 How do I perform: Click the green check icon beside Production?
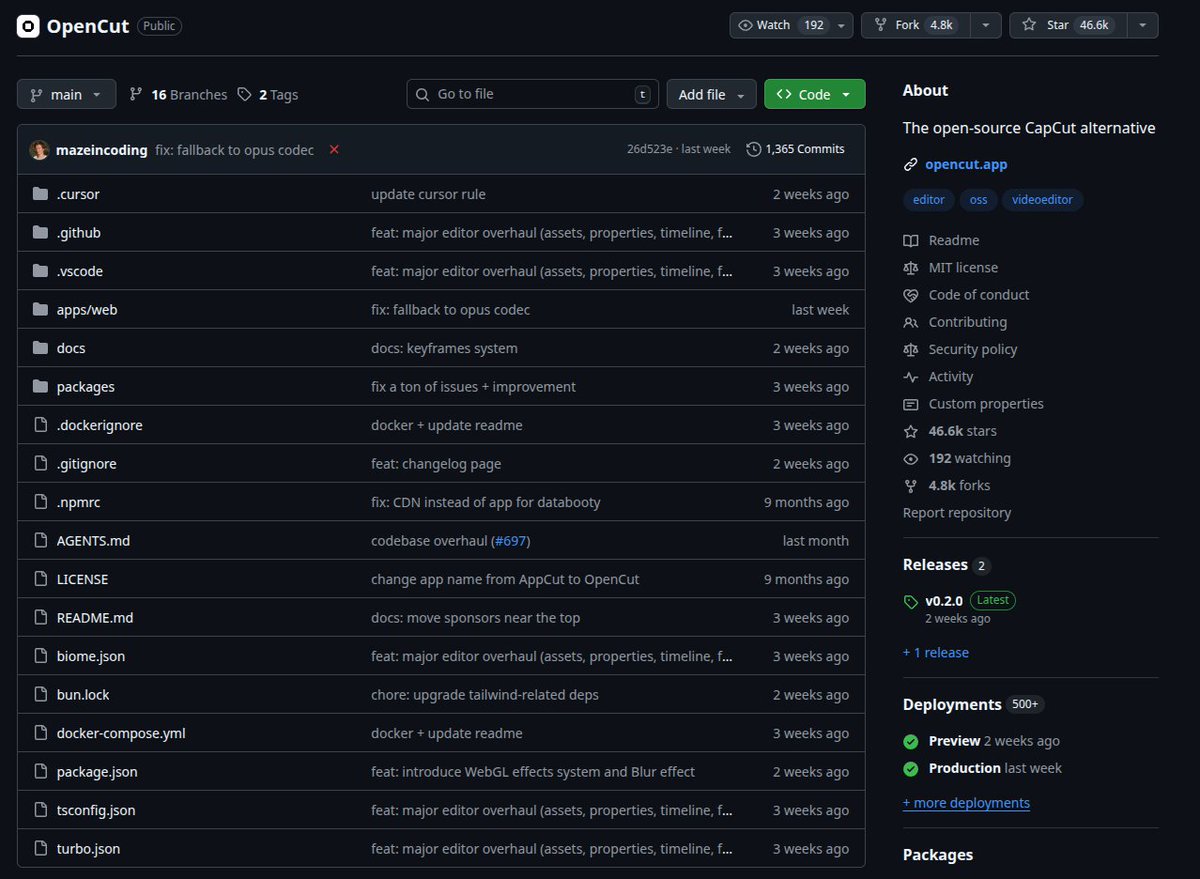tap(911, 769)
